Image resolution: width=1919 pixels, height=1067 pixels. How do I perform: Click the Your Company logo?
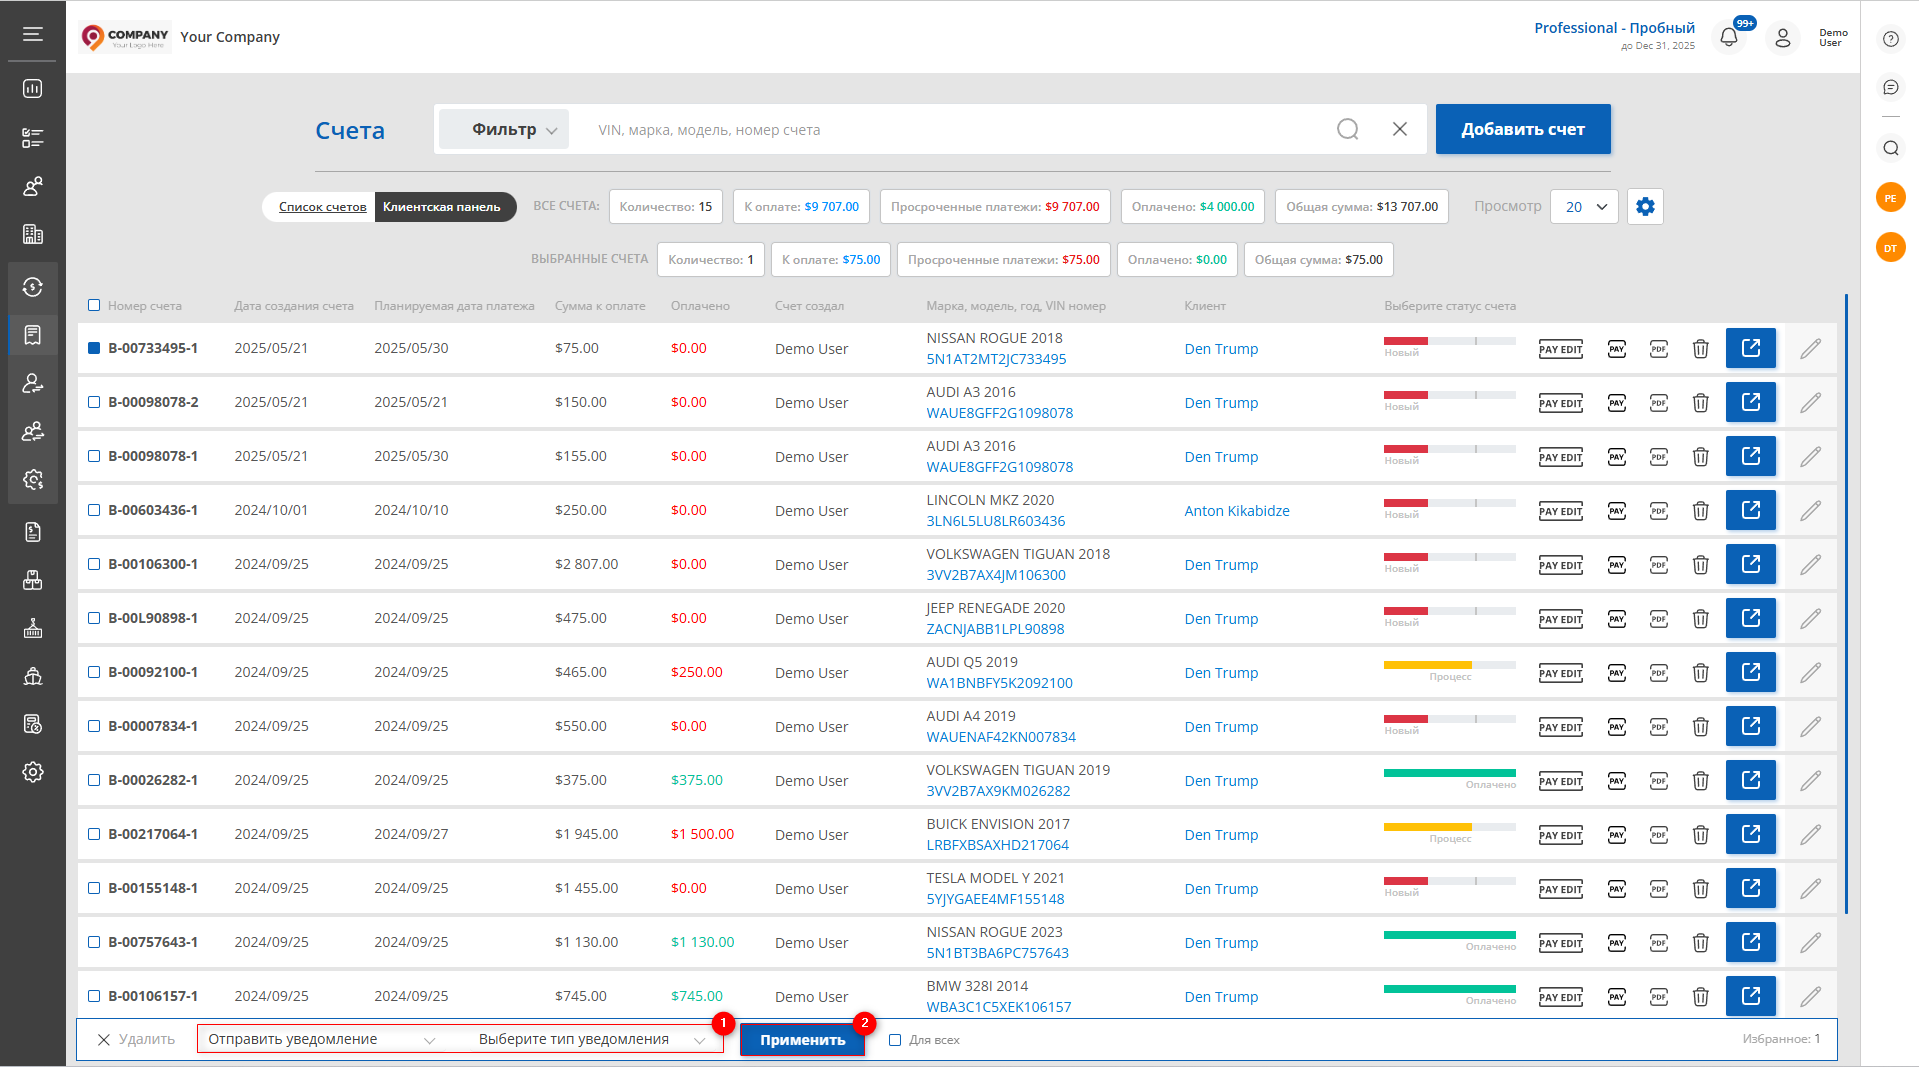125,37
